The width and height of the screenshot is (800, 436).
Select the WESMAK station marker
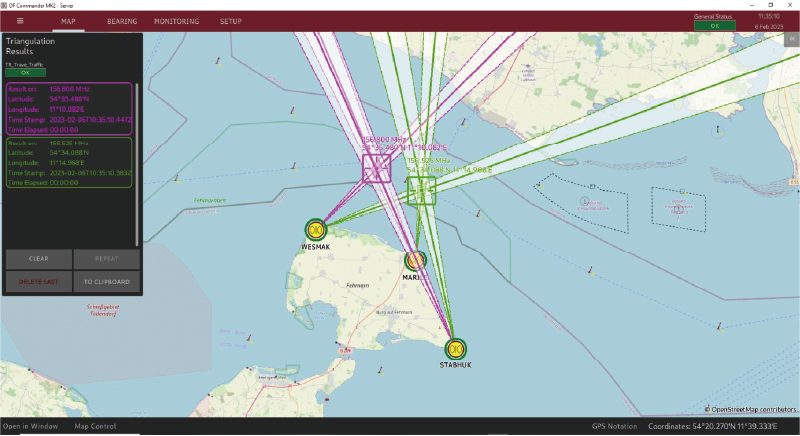[x=316, y=229]
